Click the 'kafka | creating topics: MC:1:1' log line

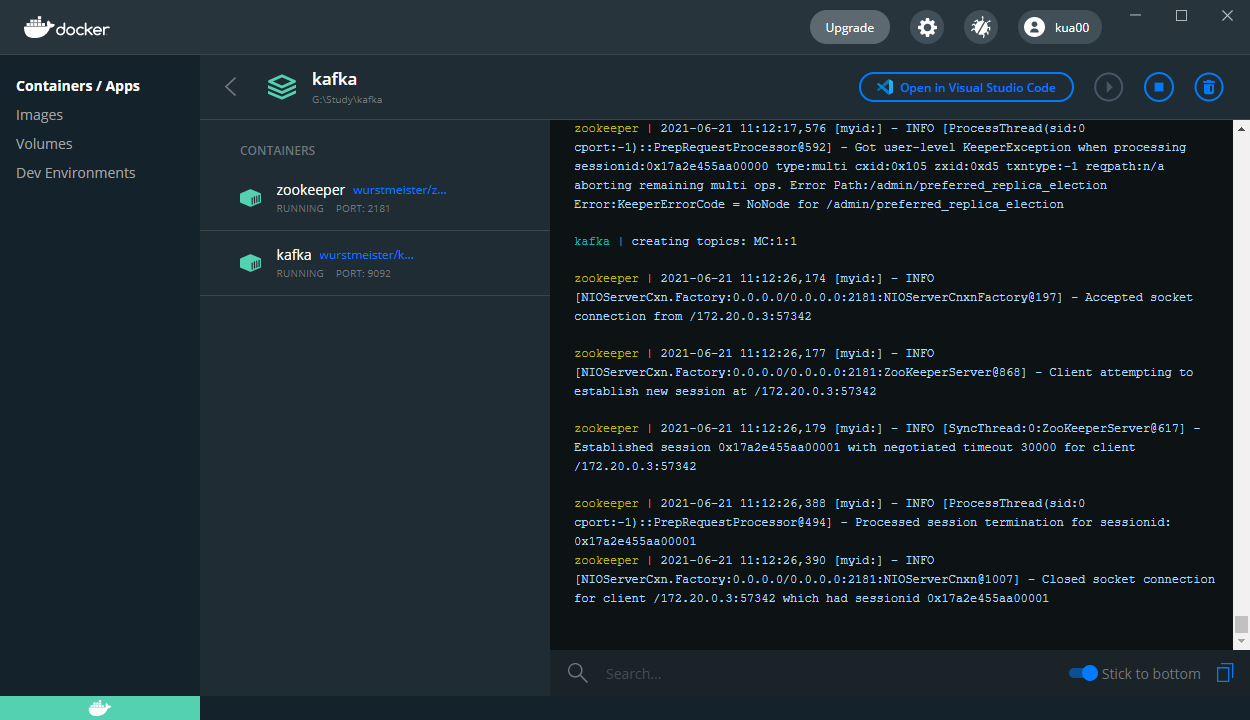[x=685, y=241]
